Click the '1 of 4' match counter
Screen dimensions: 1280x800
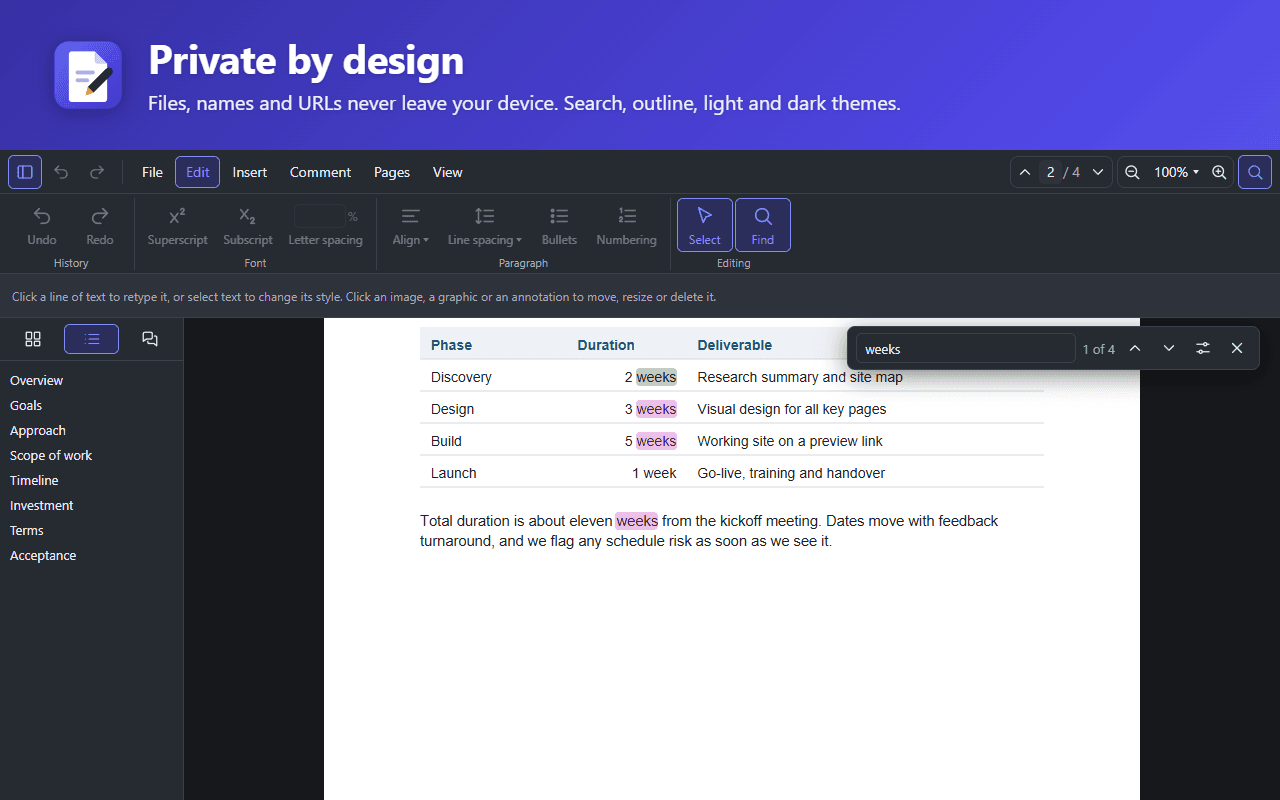pos(1098,349)
